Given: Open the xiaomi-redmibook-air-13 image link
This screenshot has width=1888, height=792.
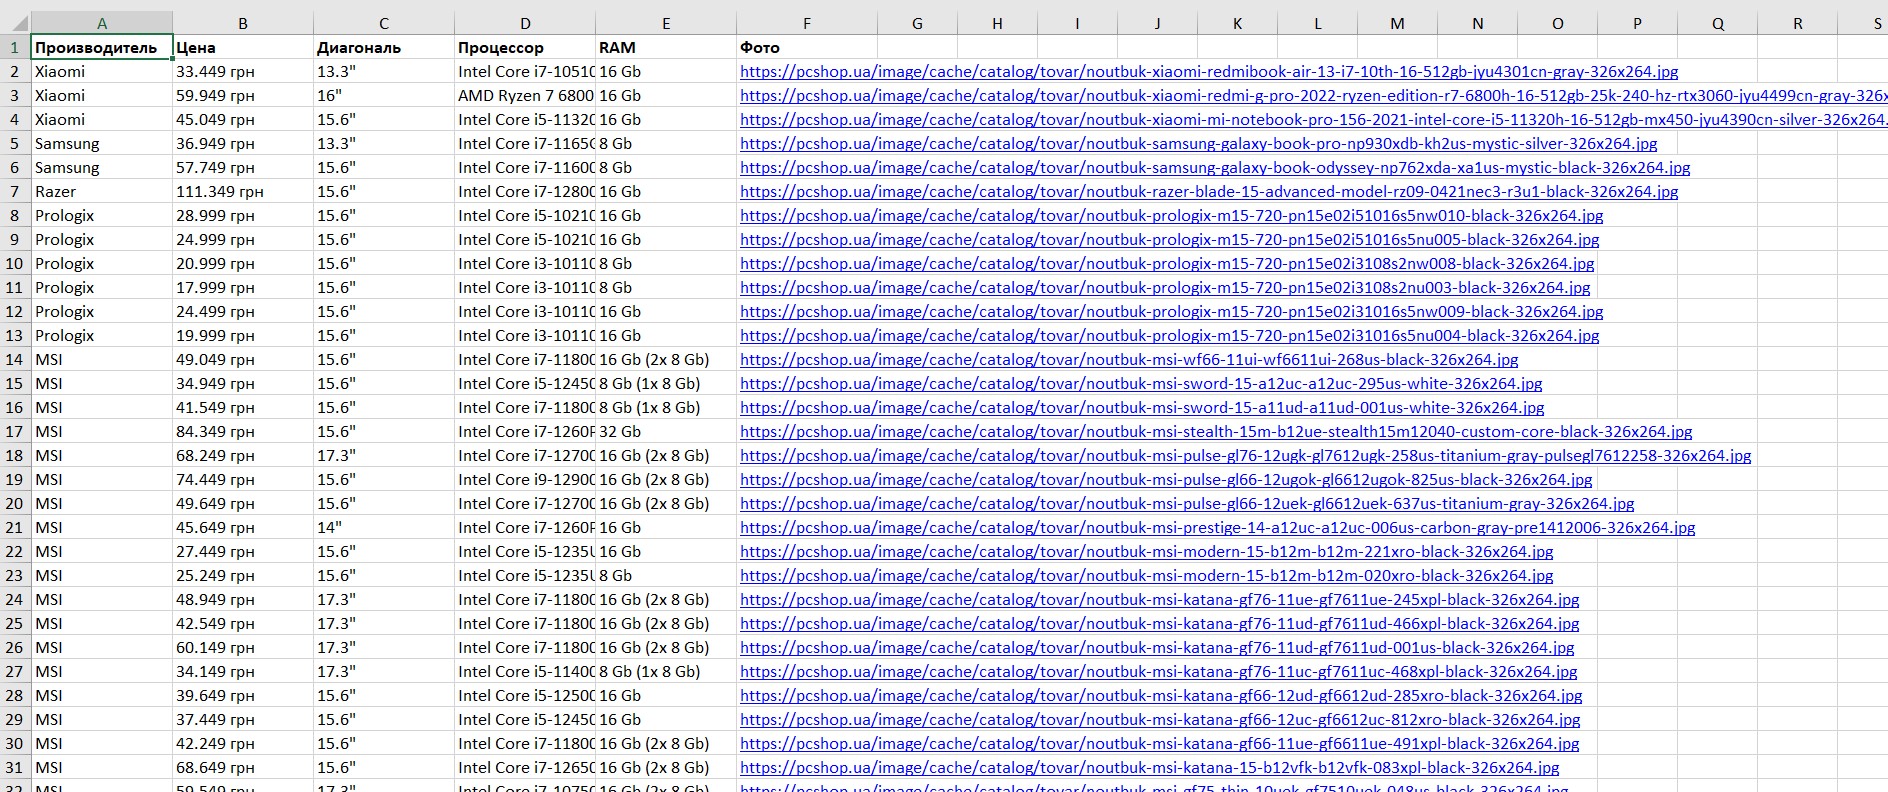Looking at the screenshot, I should (1209, 72).
